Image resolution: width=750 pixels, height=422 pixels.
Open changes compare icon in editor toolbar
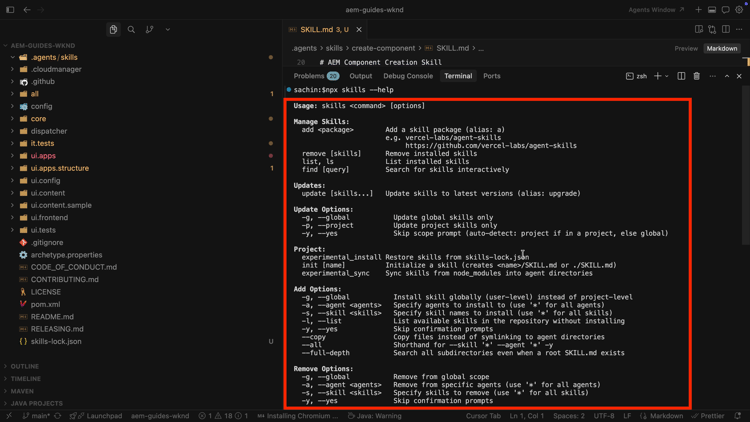712,30
